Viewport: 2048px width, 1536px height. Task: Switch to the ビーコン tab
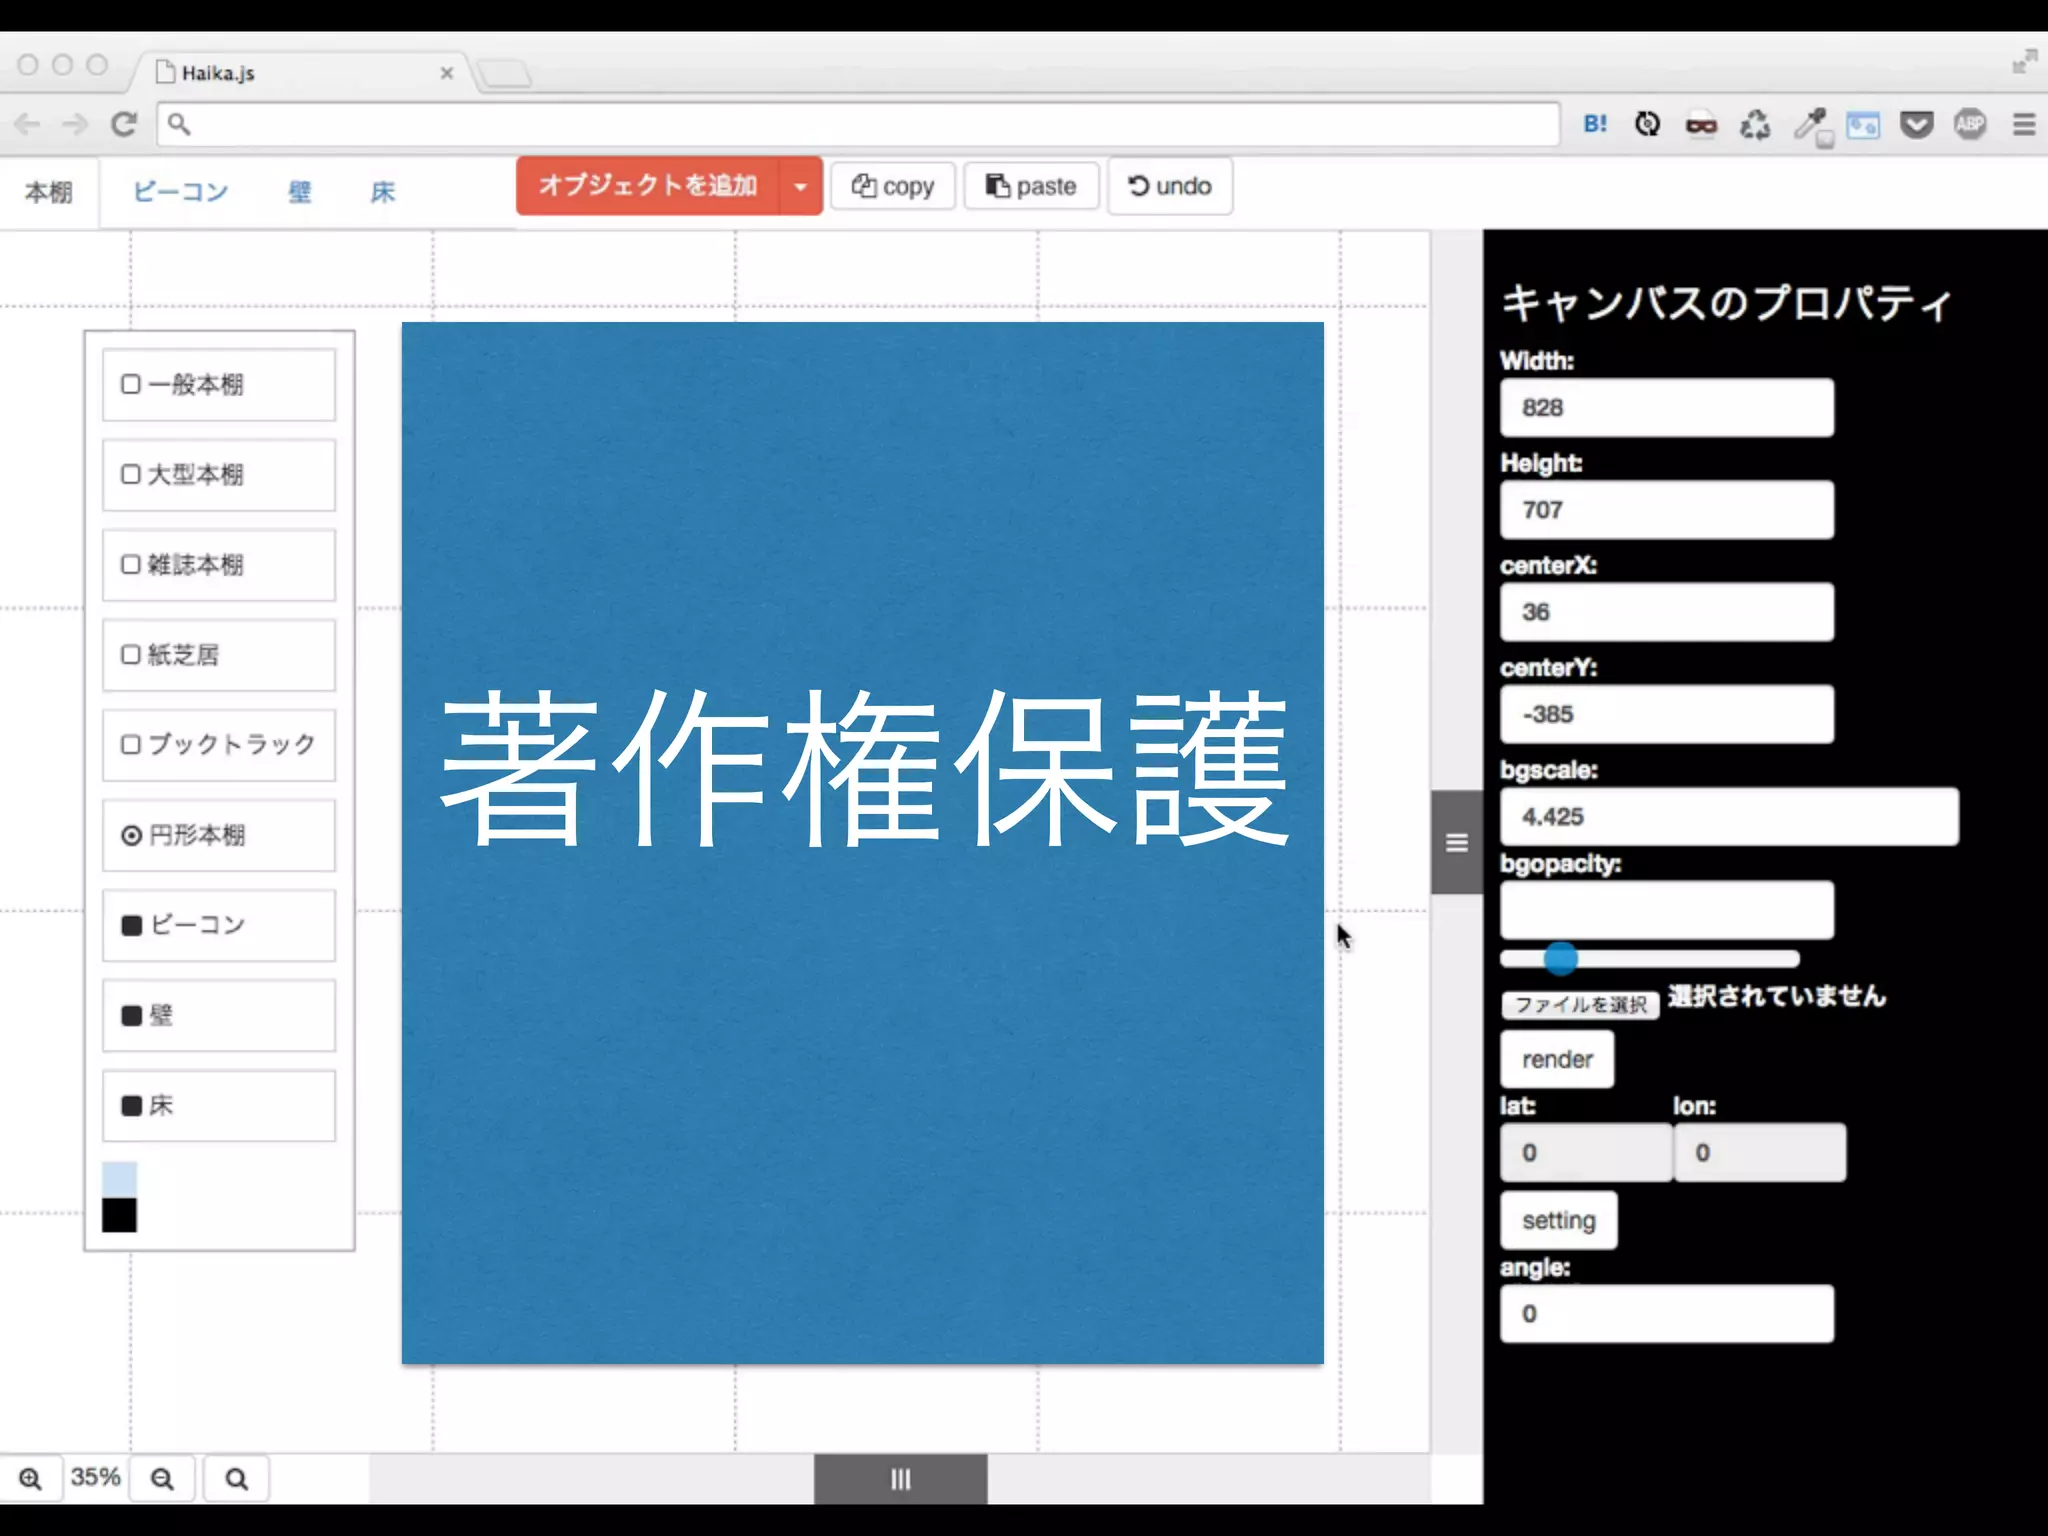[181, 192]
